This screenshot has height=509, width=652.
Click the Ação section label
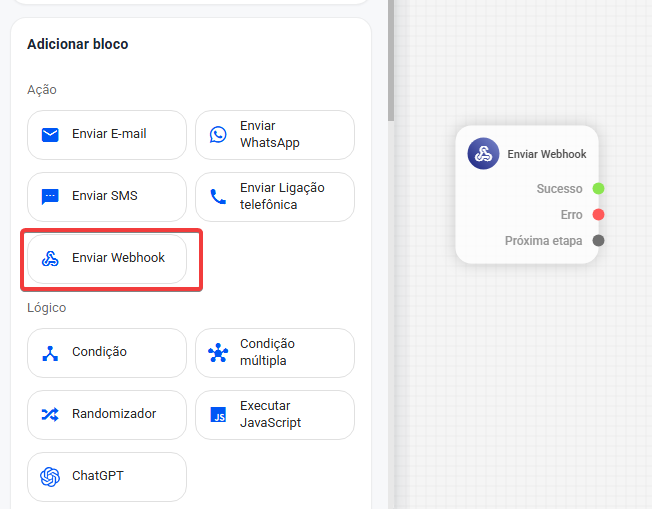click(42, 90)
